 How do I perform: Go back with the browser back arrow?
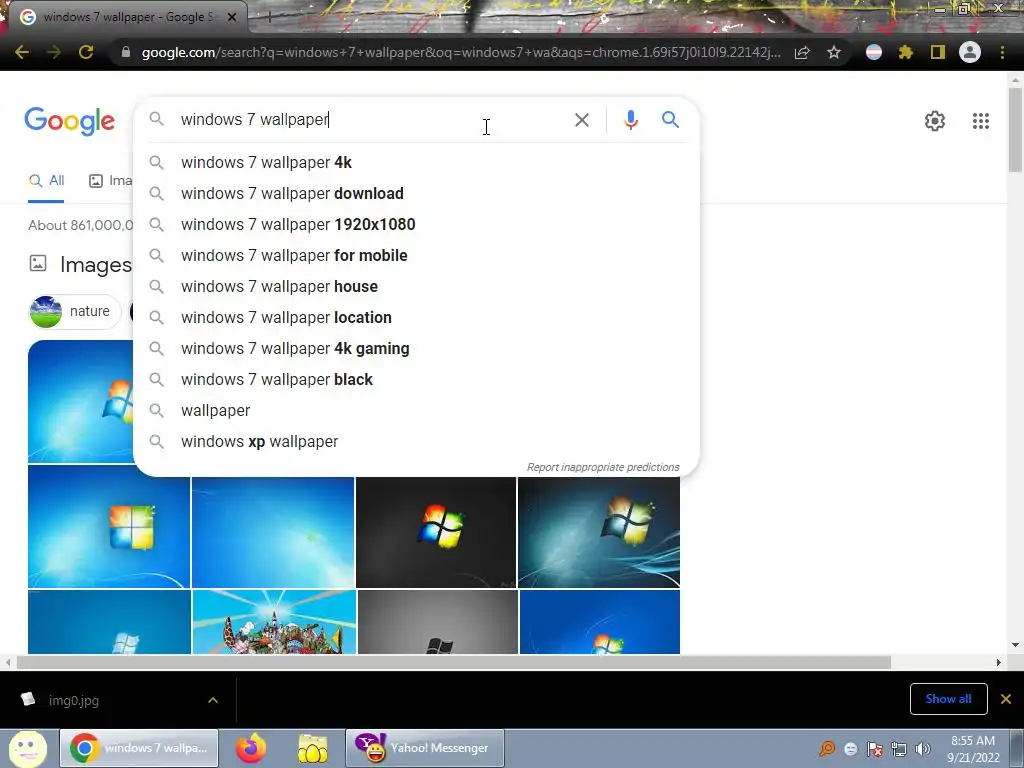(x=22, y=52)
